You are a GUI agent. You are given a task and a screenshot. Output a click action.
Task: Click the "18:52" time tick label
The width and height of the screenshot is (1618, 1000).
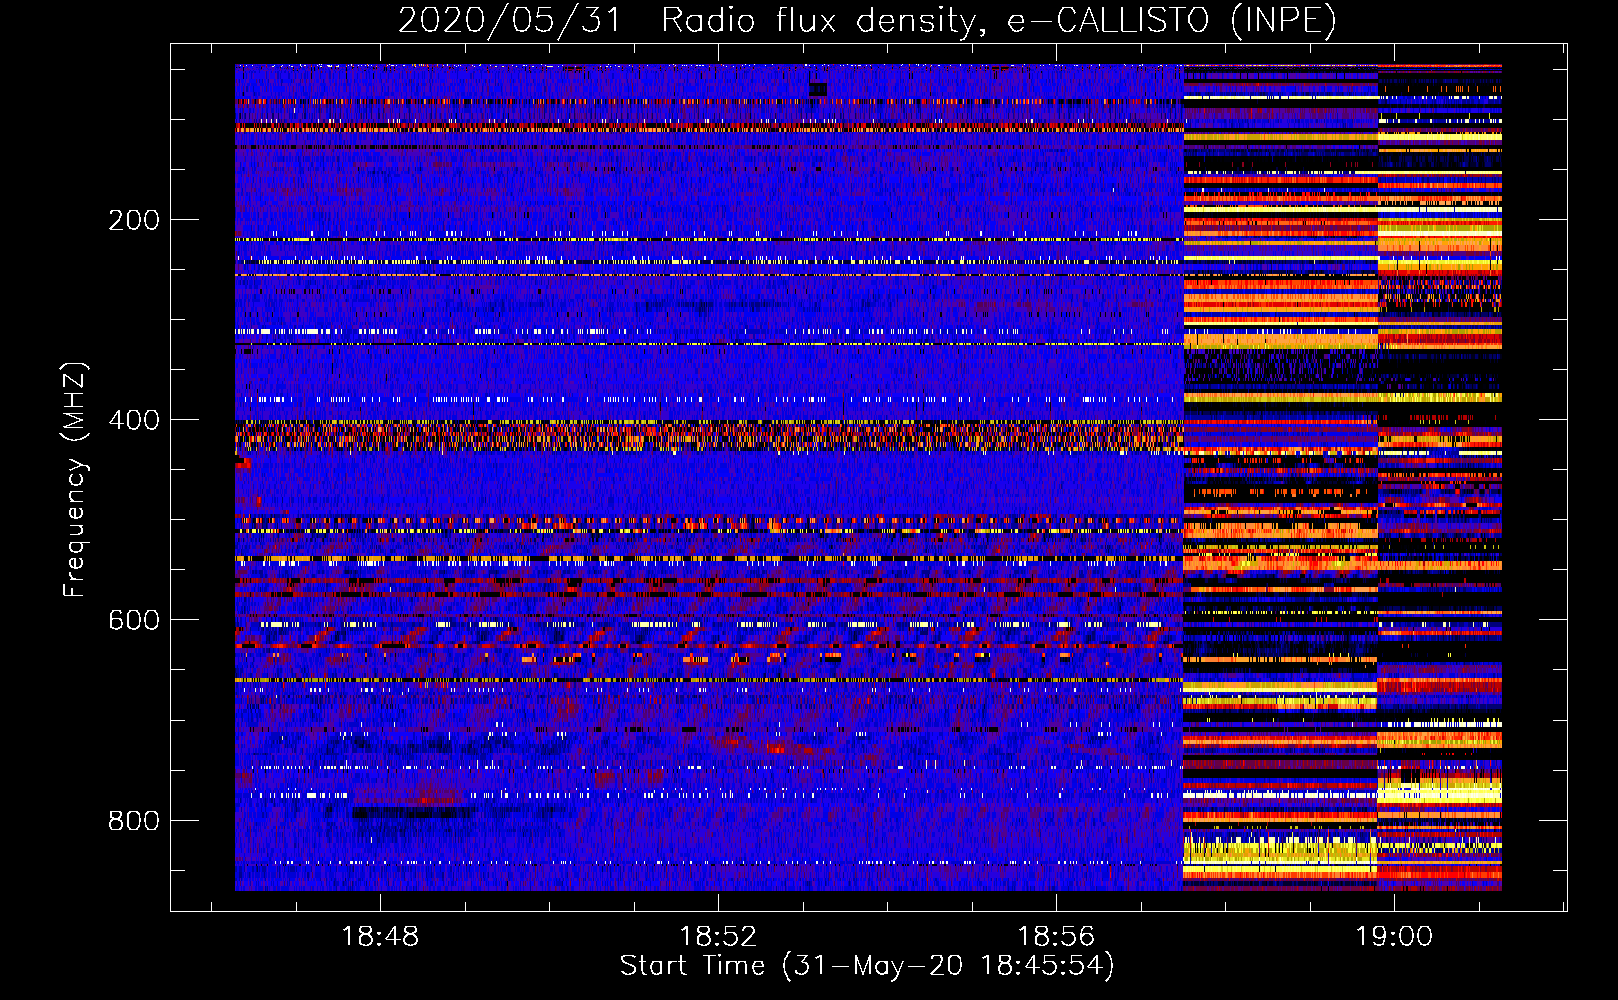(718, 937)
